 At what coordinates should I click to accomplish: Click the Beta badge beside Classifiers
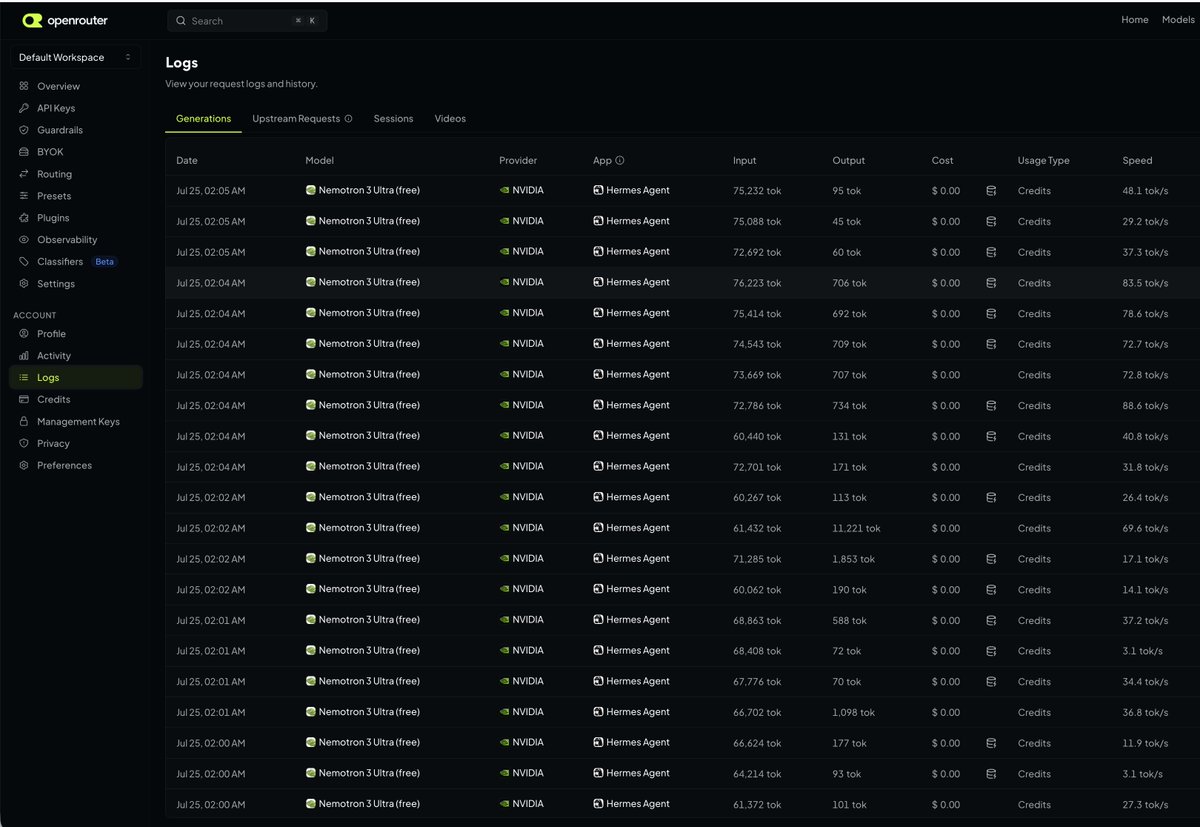pos(104,262)
